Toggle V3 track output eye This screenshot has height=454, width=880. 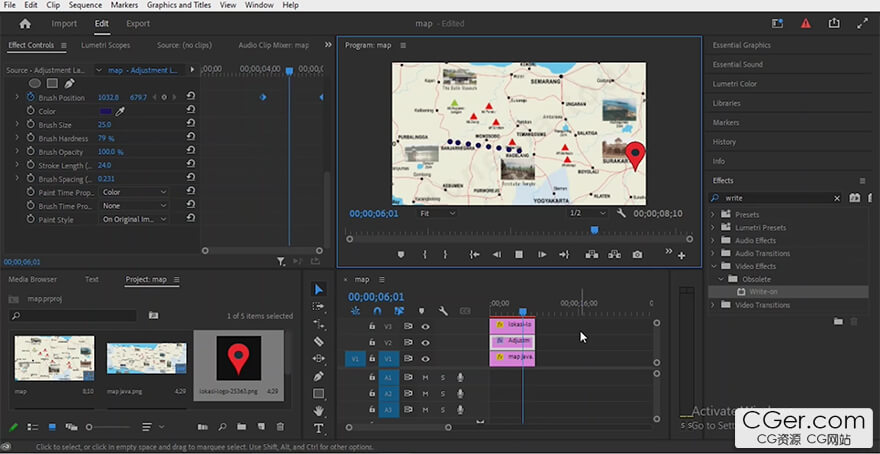[x=426, y=326]
